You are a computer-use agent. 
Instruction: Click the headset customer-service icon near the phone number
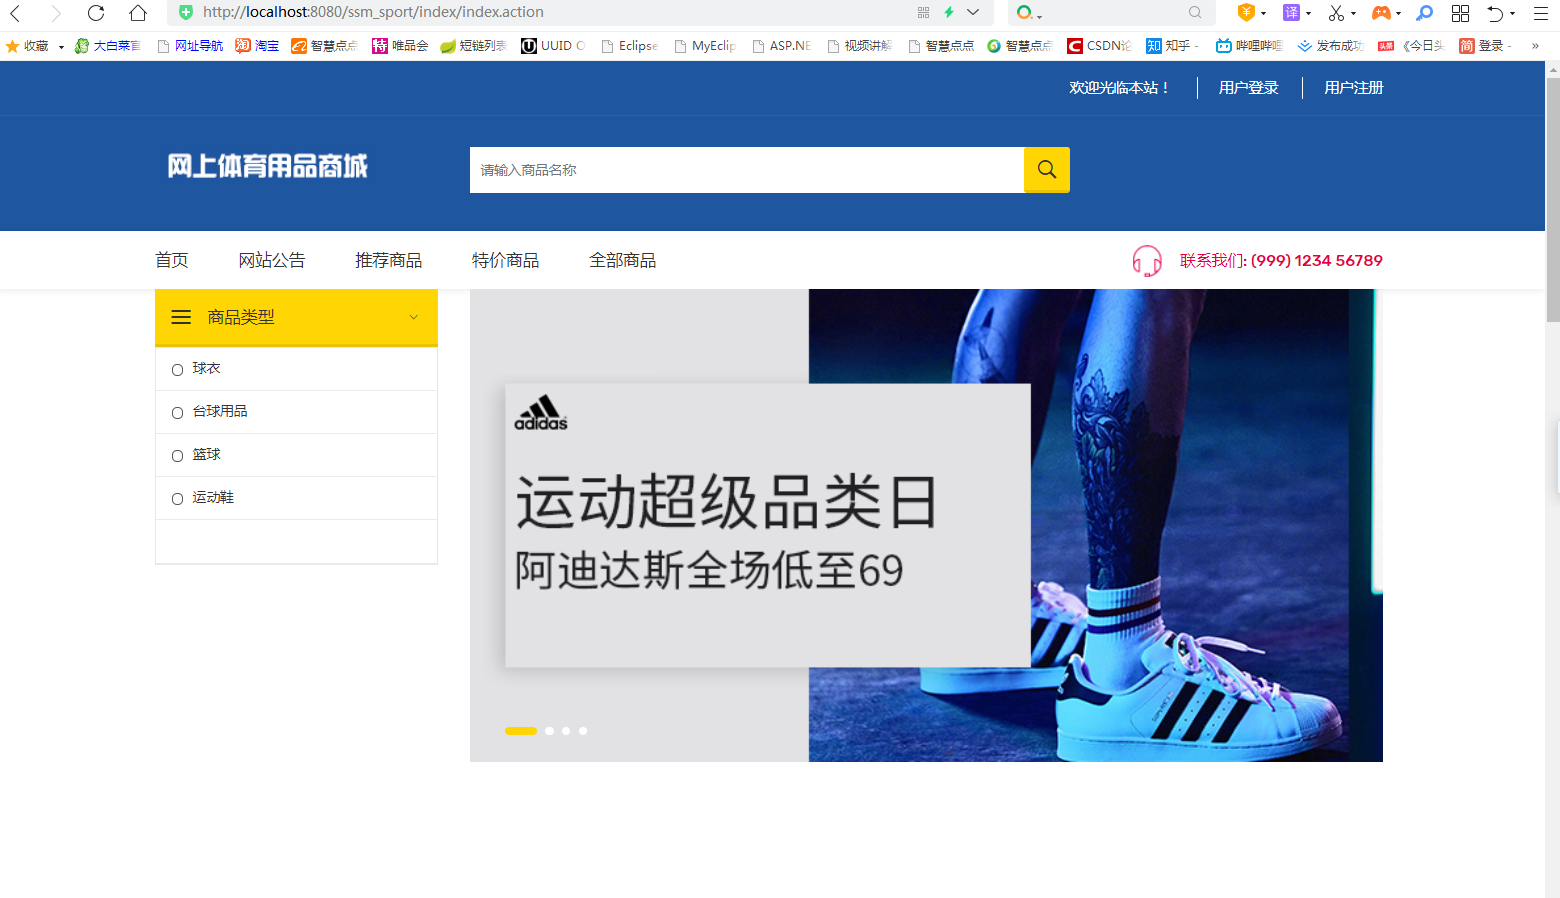point(1146,260)
